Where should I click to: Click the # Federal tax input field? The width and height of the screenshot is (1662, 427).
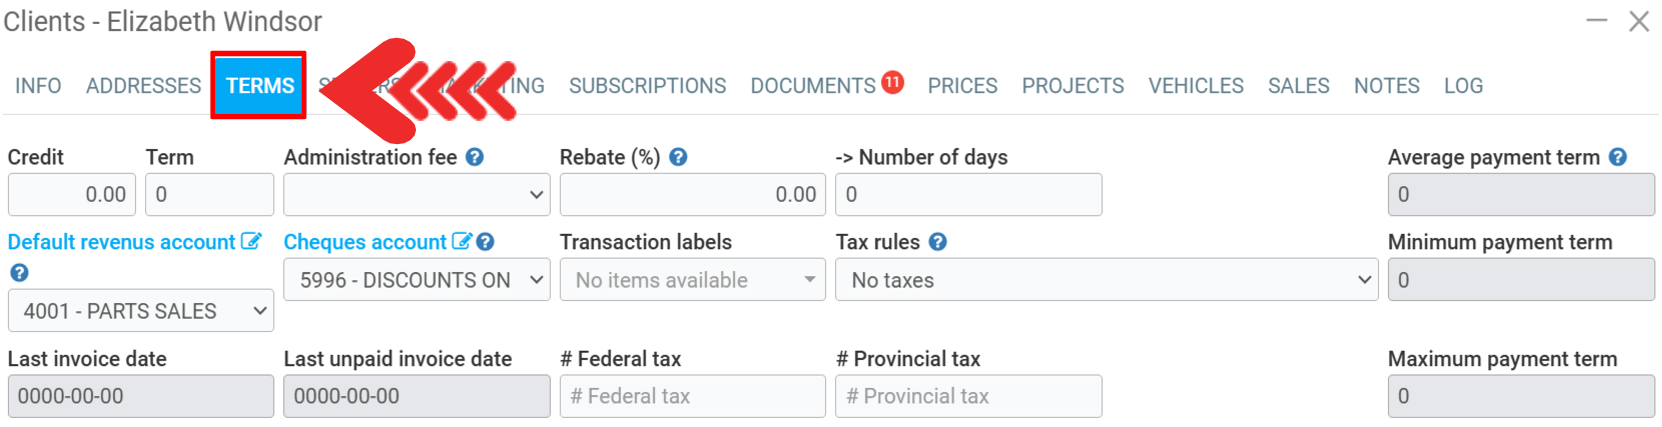pyautogui.click(x=692, y=397)
